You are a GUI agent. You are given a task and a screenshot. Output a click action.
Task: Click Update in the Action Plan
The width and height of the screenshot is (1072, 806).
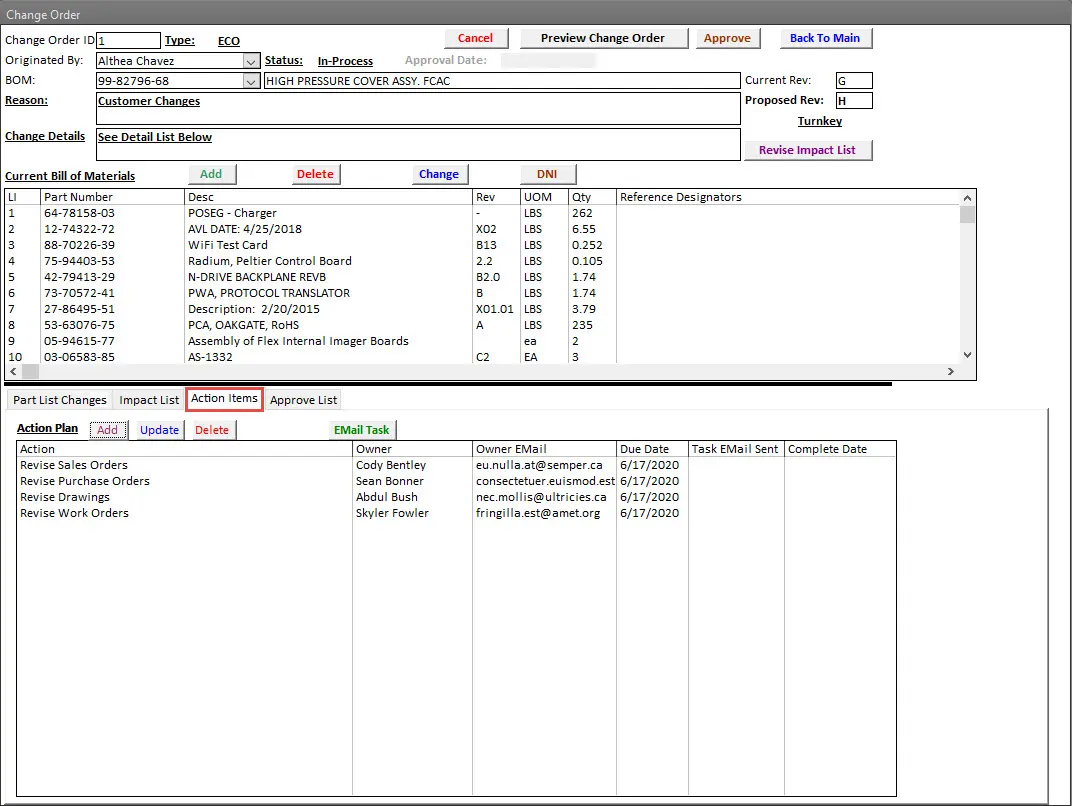[x=159, y=430]
